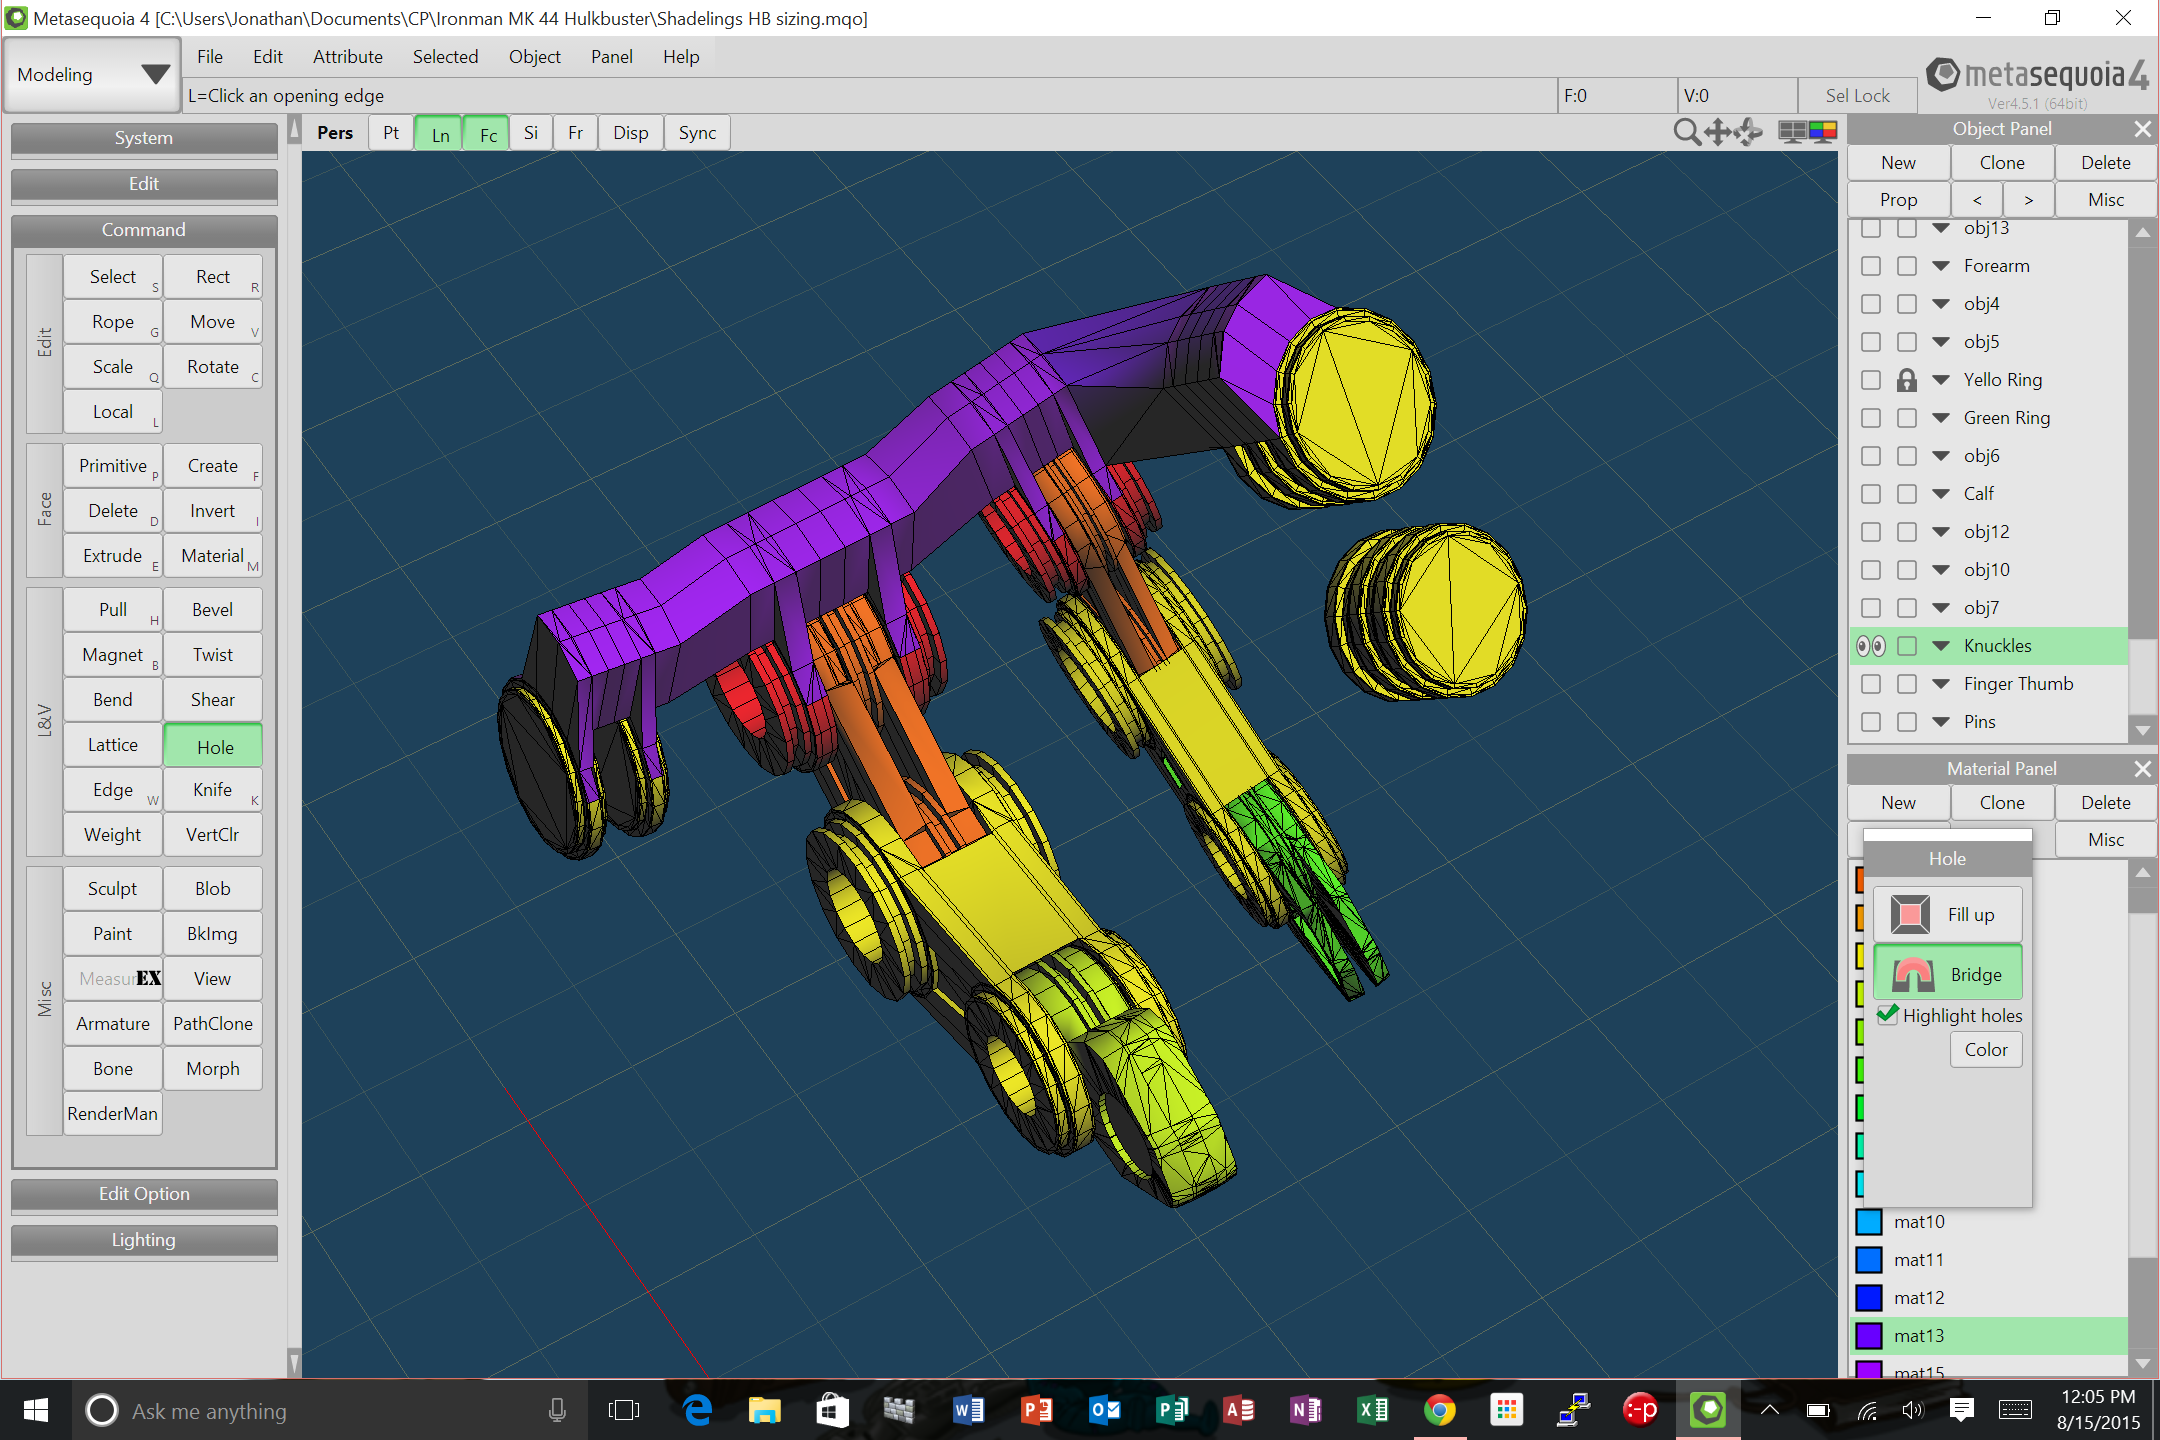The width and height of the screenshot is (2160, 1440).
Task: Expand the Edit Option section
Action: (144, 1194)
